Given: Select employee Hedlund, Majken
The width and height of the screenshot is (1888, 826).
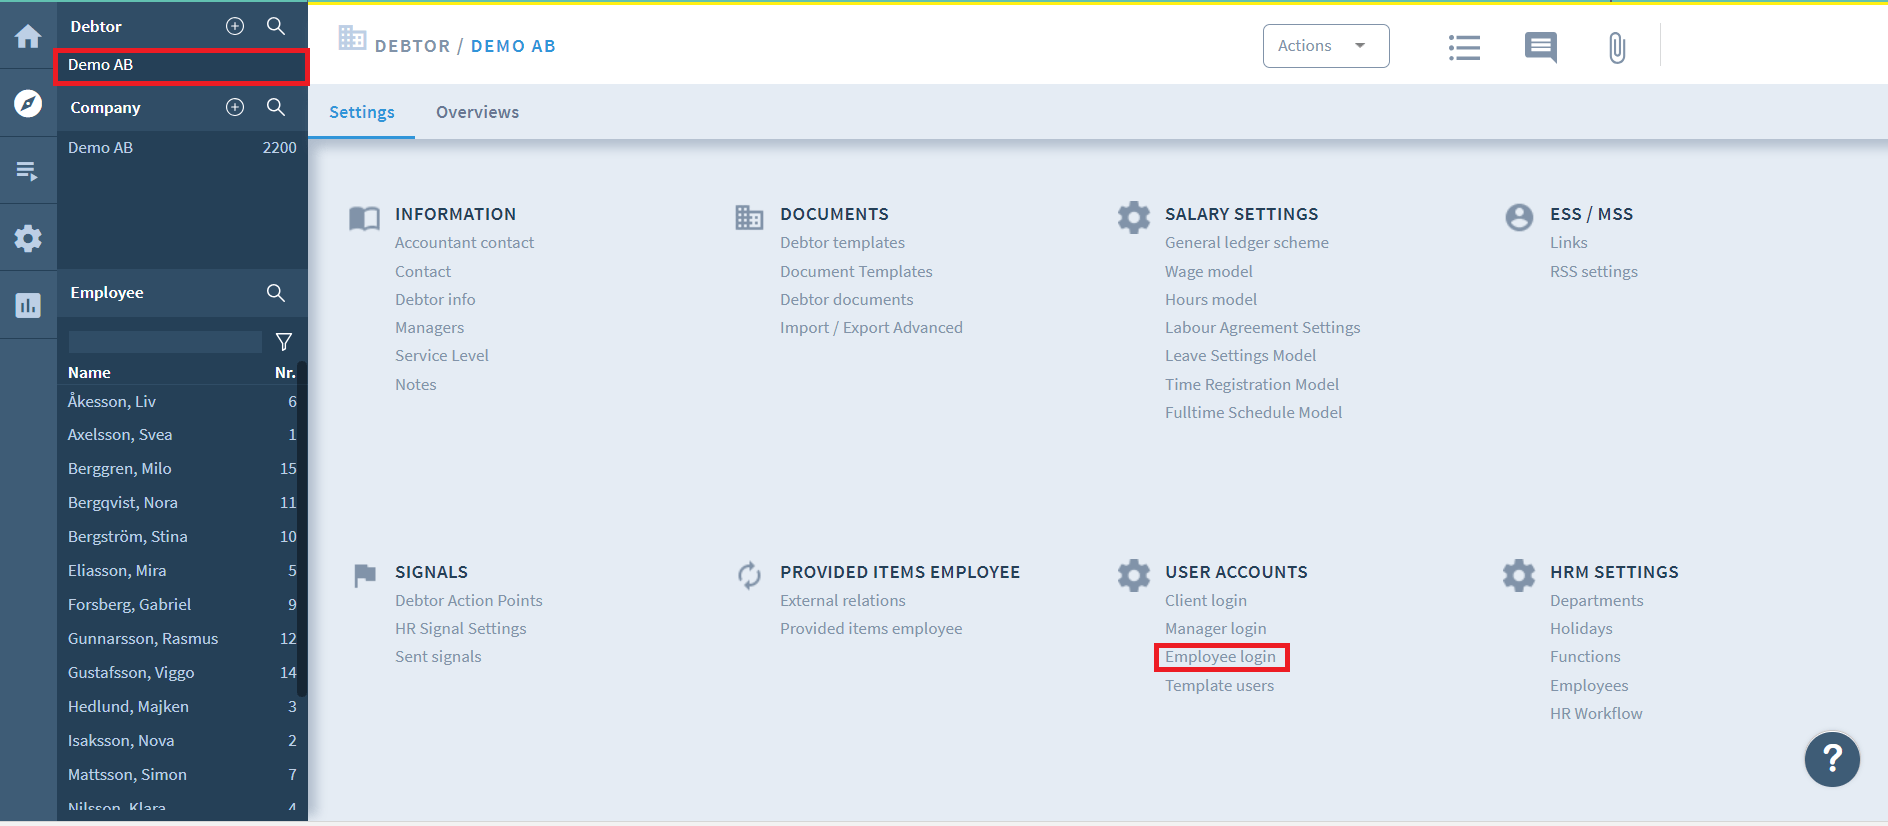Looking at the screenshot, I should tap(182, 707).
